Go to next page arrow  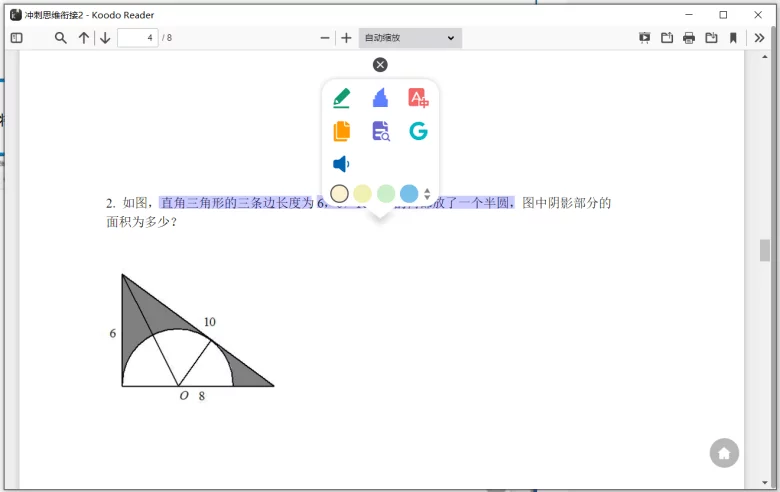[x=105, y=38]
